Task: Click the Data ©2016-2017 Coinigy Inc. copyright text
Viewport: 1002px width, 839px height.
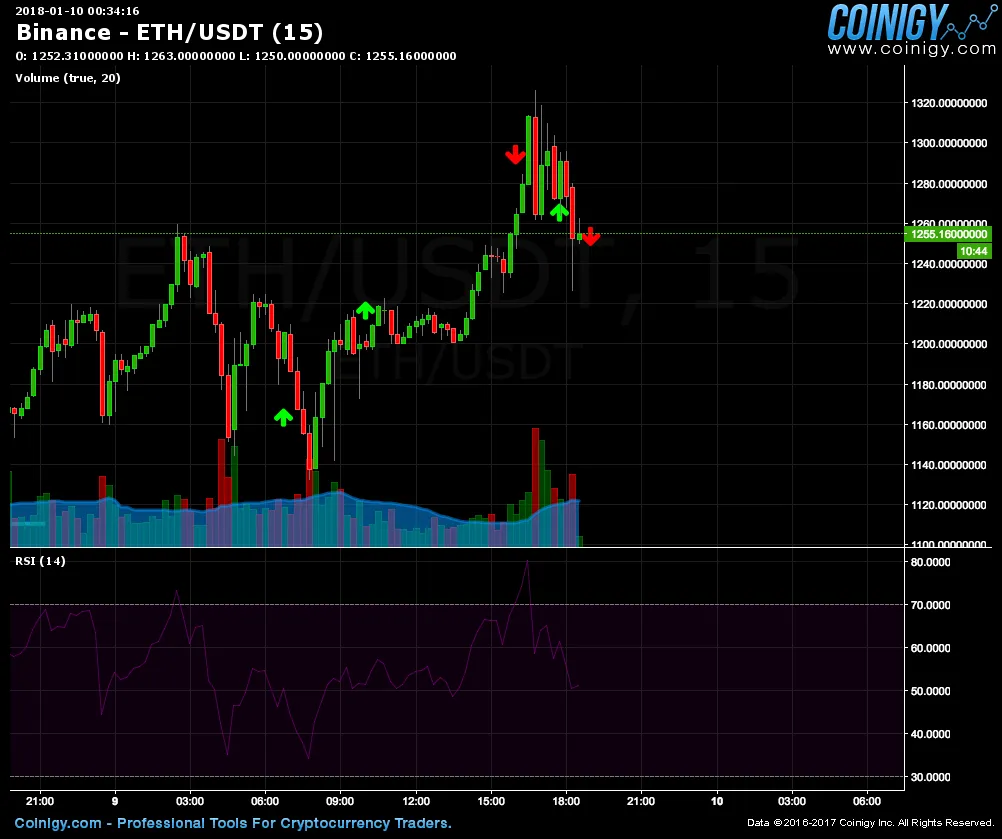Action: 870,823
